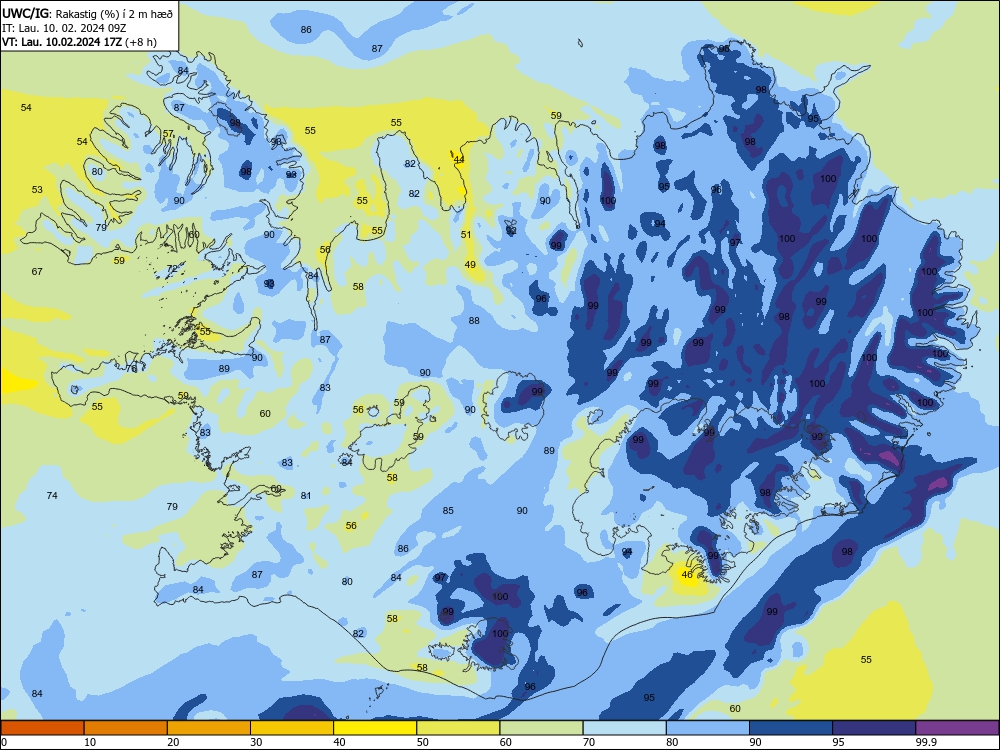The height and width of the screenshot is (750, 1000).
Task: Click the 'VT: Lau. 10.02.2024 17Z' line
Action: 62,42
